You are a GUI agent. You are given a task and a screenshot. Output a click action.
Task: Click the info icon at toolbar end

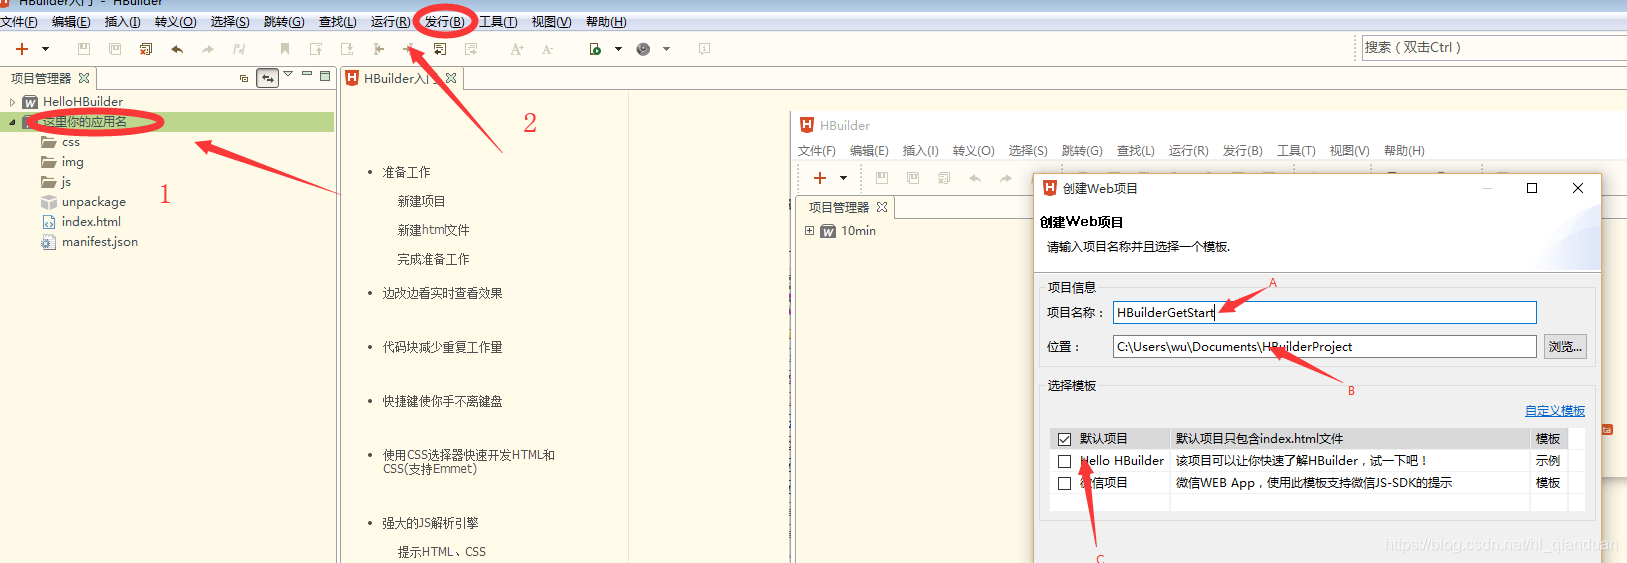point(704,49)
